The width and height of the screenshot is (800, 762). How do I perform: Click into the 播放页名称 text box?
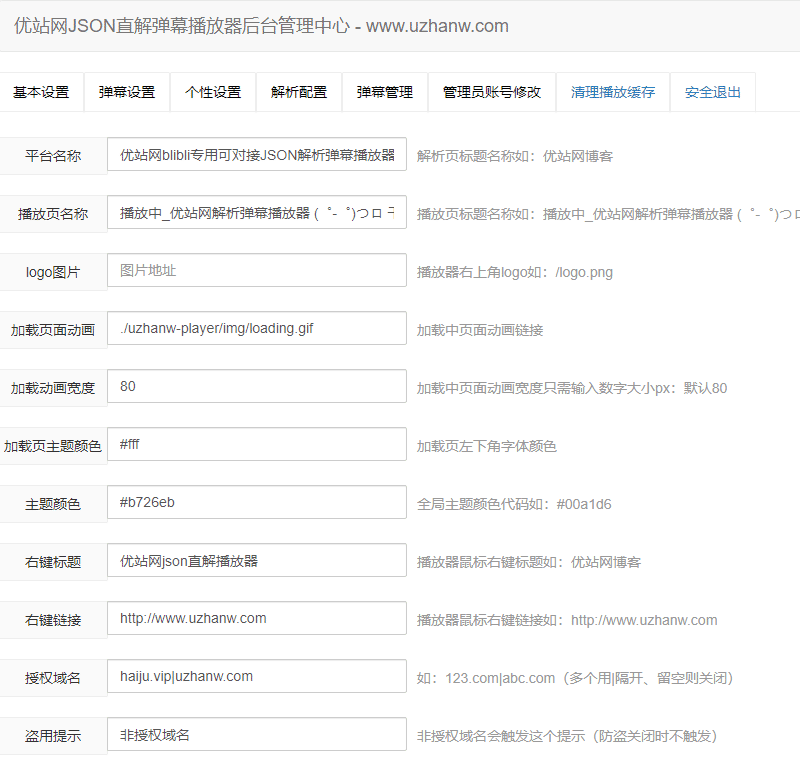[x=257, y=212]
